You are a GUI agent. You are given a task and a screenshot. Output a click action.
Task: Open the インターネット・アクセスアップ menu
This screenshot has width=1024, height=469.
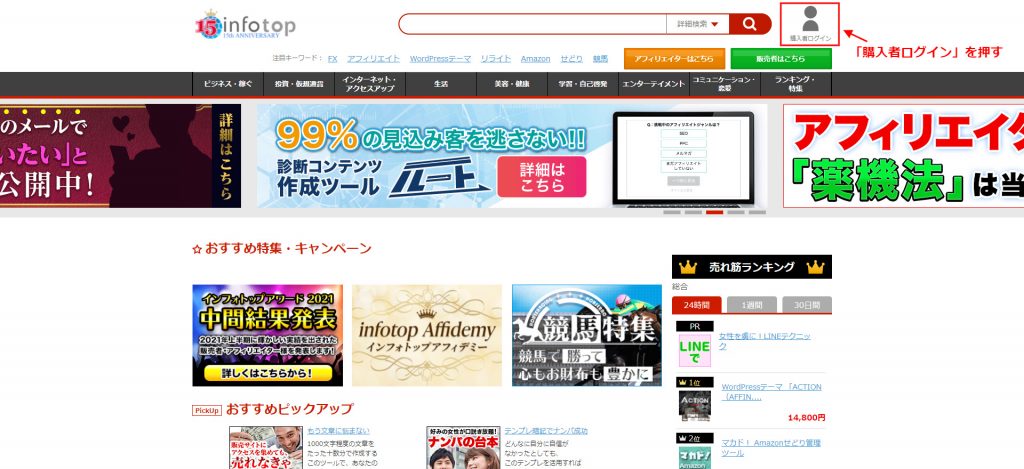[x=370, y=84]
